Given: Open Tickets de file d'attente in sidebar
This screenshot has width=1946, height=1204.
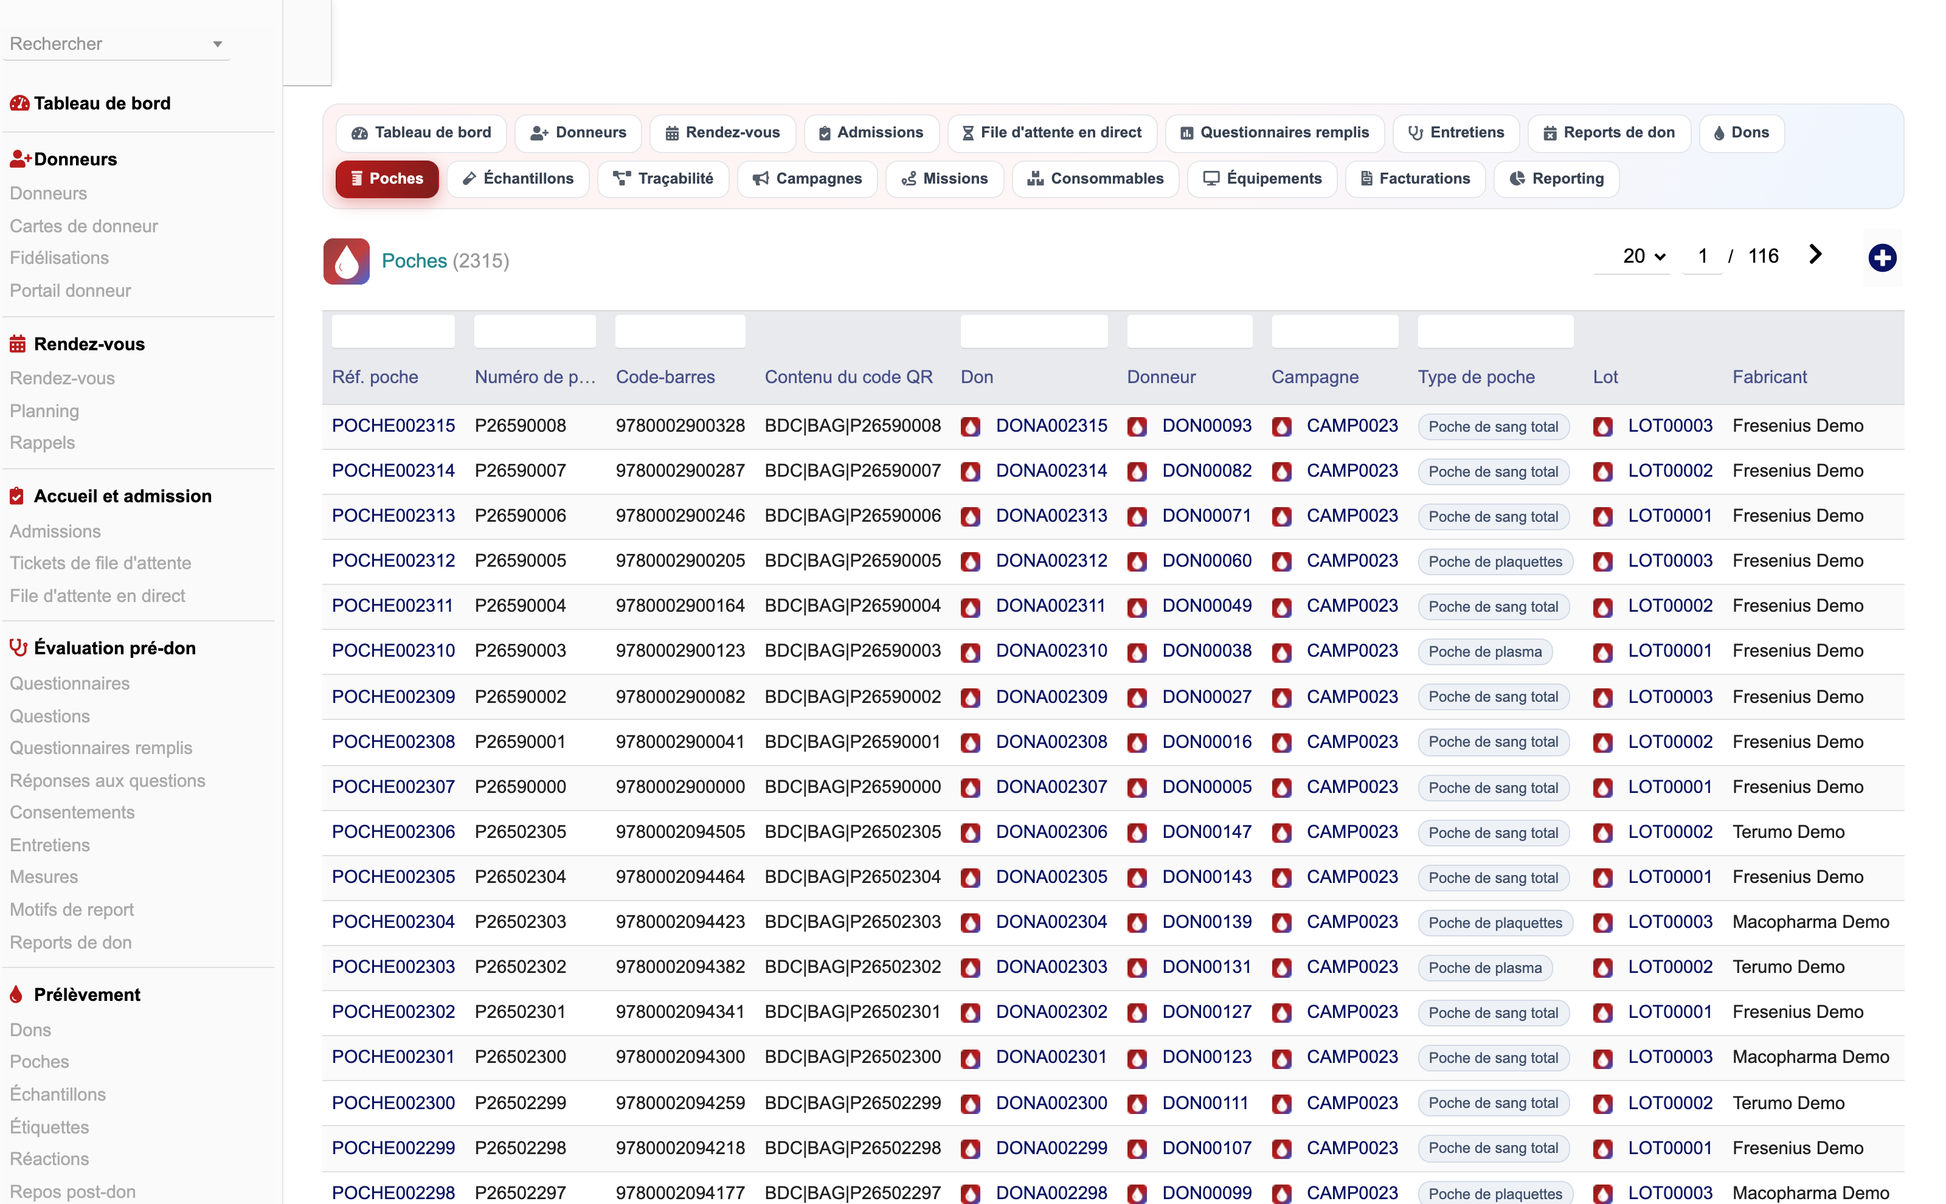Looking at the screenshot, I should tap(100, 563).
